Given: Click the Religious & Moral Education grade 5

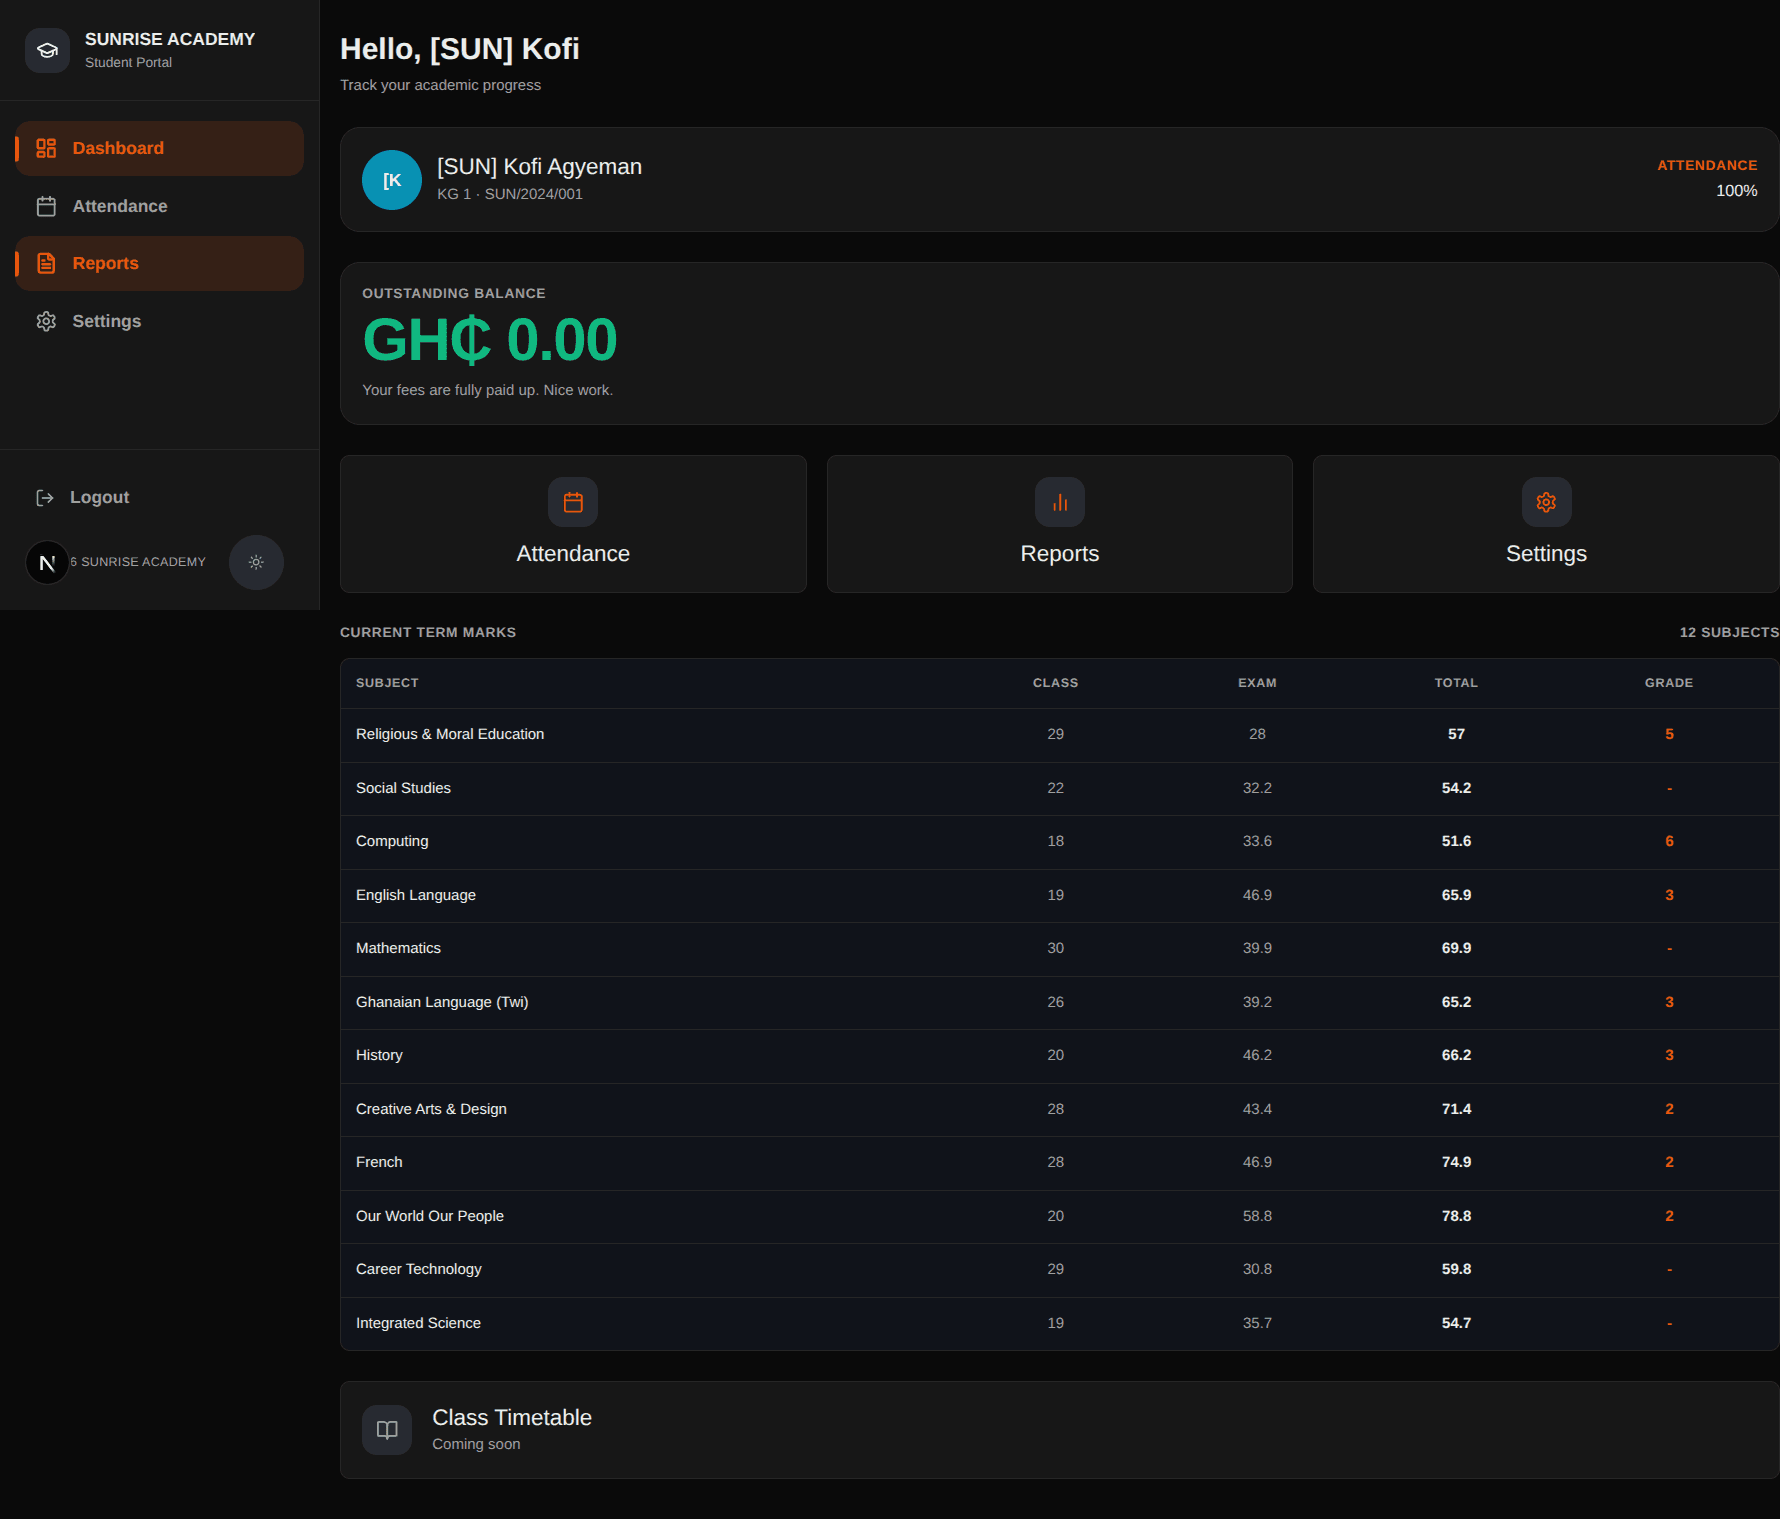Looking at the screenshot, I should (x=1669, y=734).
